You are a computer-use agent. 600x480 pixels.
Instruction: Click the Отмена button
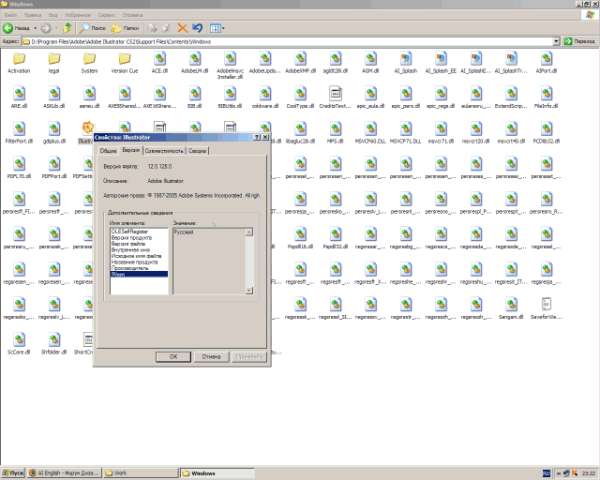pyautogui.click(x=211, y=356)
